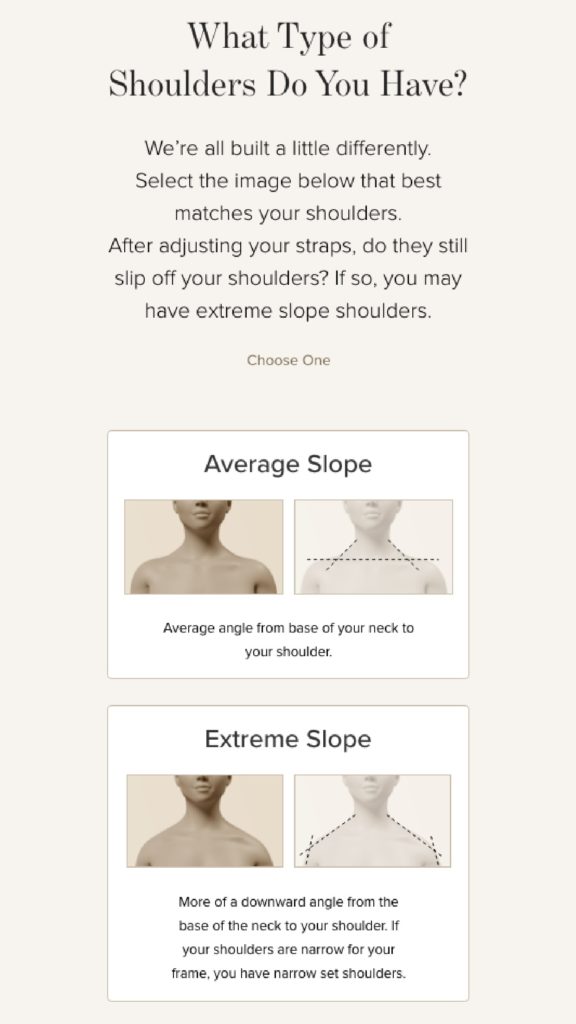Screen dimensions: 576x1024
Task: Select the Extreme Slope card heading
Action: click(288, 739)
